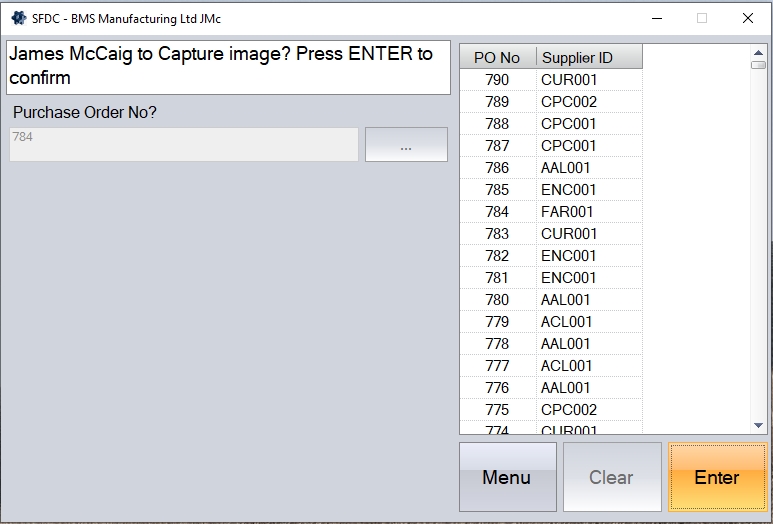Click the greyed-out Clear button
Image resolution: width=773 pixels, height=524 pixels.
click(x=611, y=477)
